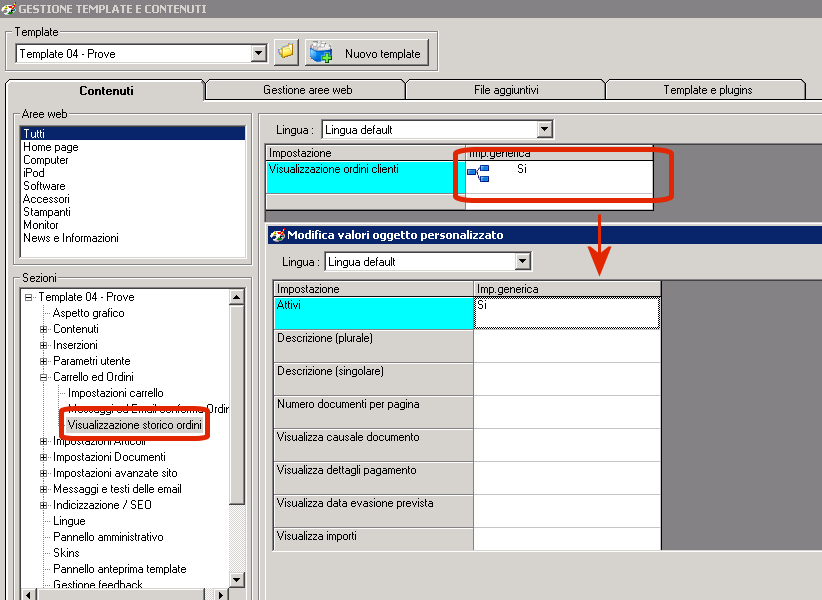The image size is (822, 600).
Task: Click scroll down arrow of Sezioni tree
Action: click(236, 580)
